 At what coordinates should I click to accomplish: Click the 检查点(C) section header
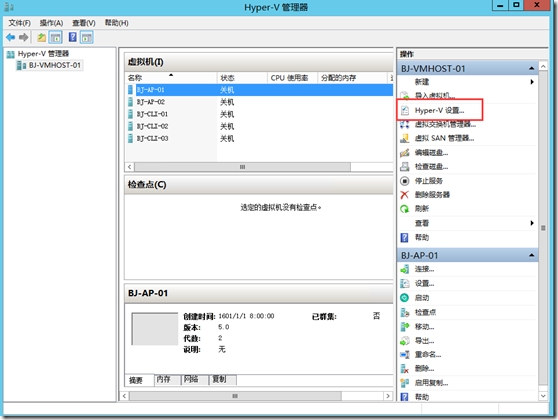(x=259, y=184)
